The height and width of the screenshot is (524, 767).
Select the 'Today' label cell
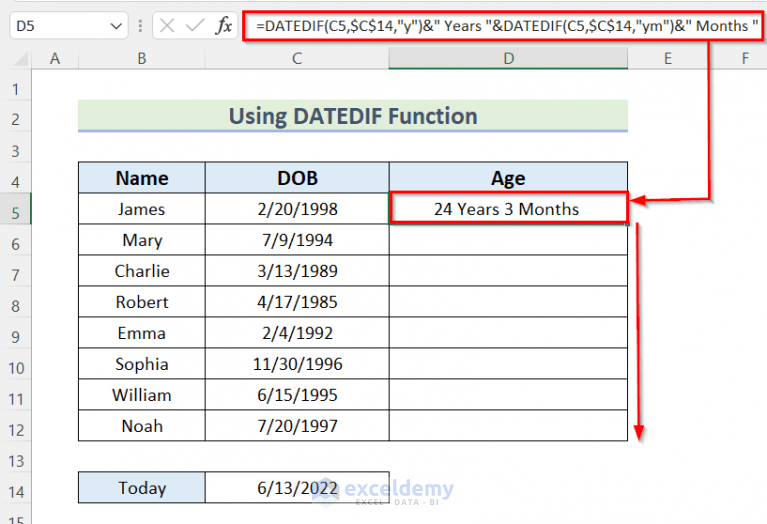coord(142,488)
